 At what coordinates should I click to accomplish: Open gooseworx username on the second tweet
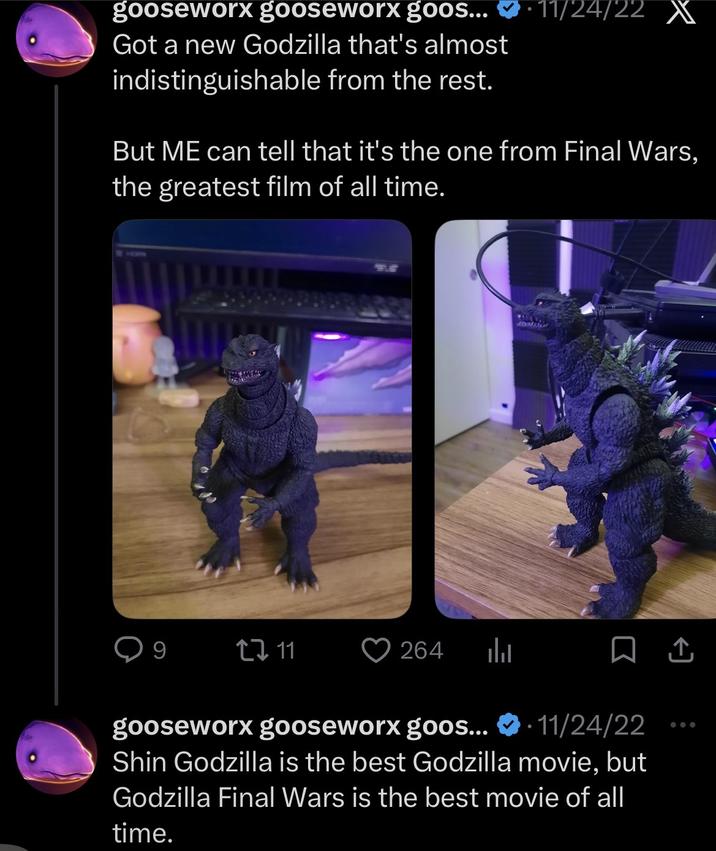coord(301,726)
